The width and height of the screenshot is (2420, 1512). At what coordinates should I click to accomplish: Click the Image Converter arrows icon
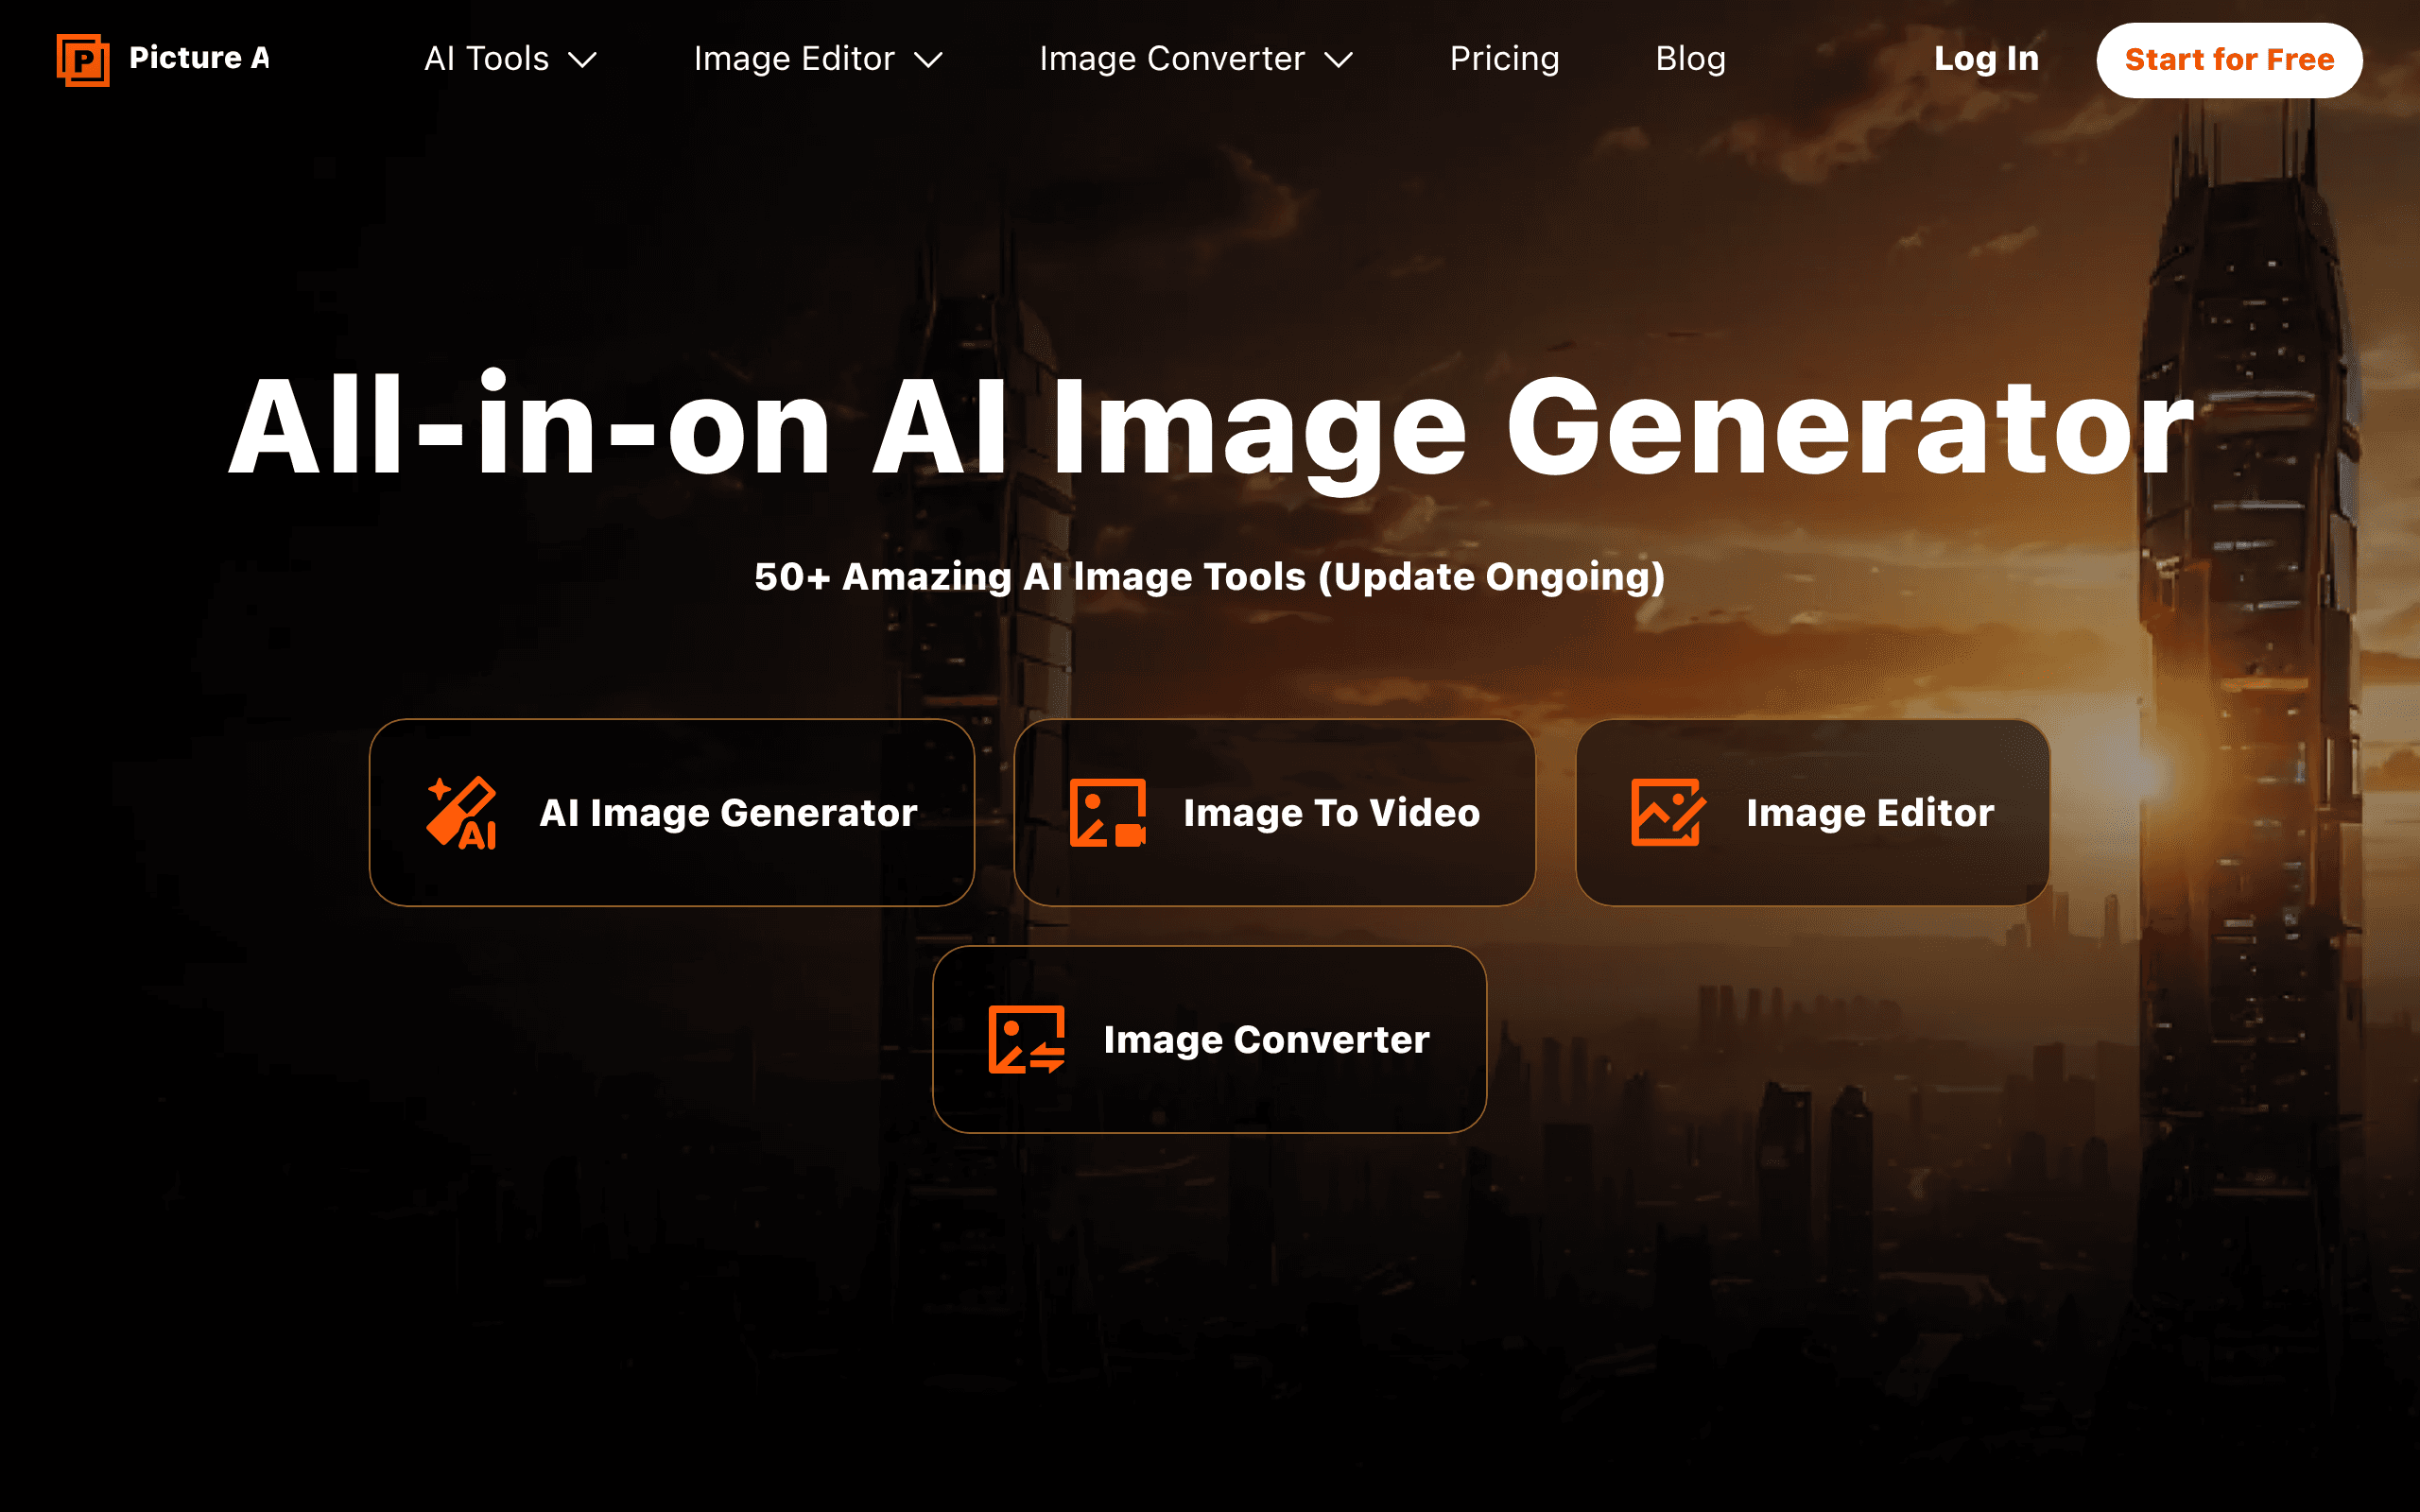1027,1040
